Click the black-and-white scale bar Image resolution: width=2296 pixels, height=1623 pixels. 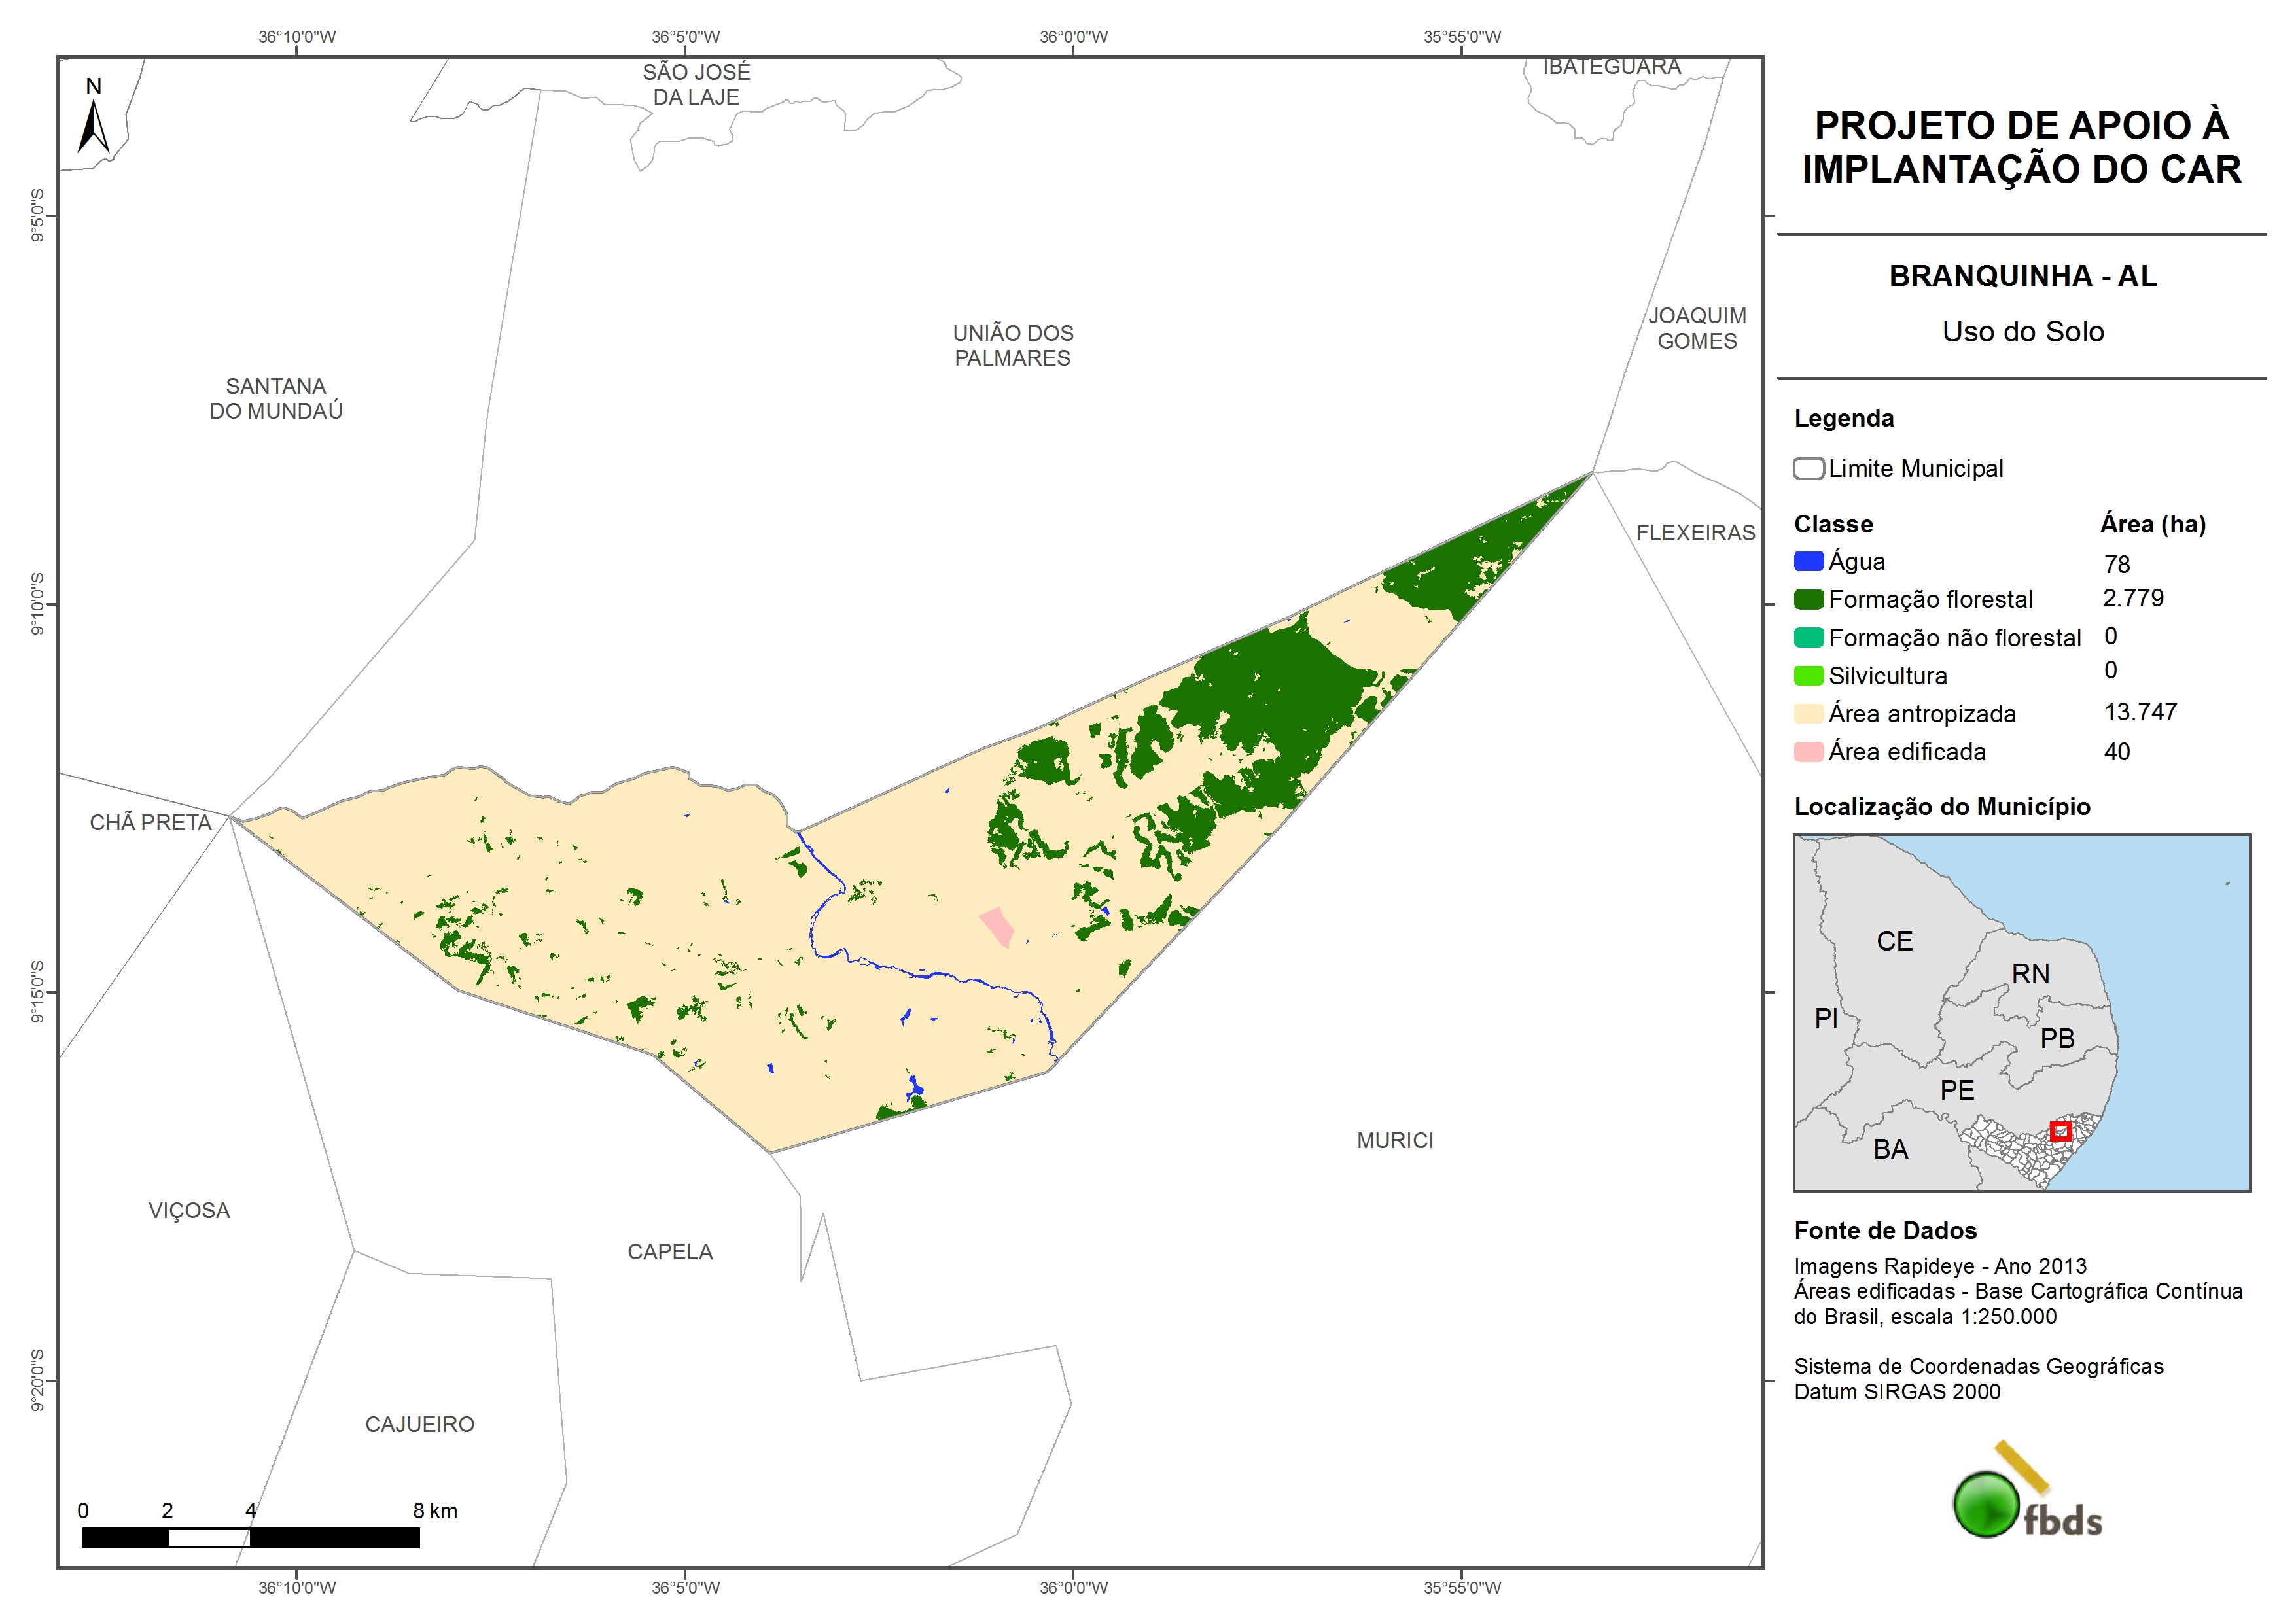click(x=250, y=1537)
